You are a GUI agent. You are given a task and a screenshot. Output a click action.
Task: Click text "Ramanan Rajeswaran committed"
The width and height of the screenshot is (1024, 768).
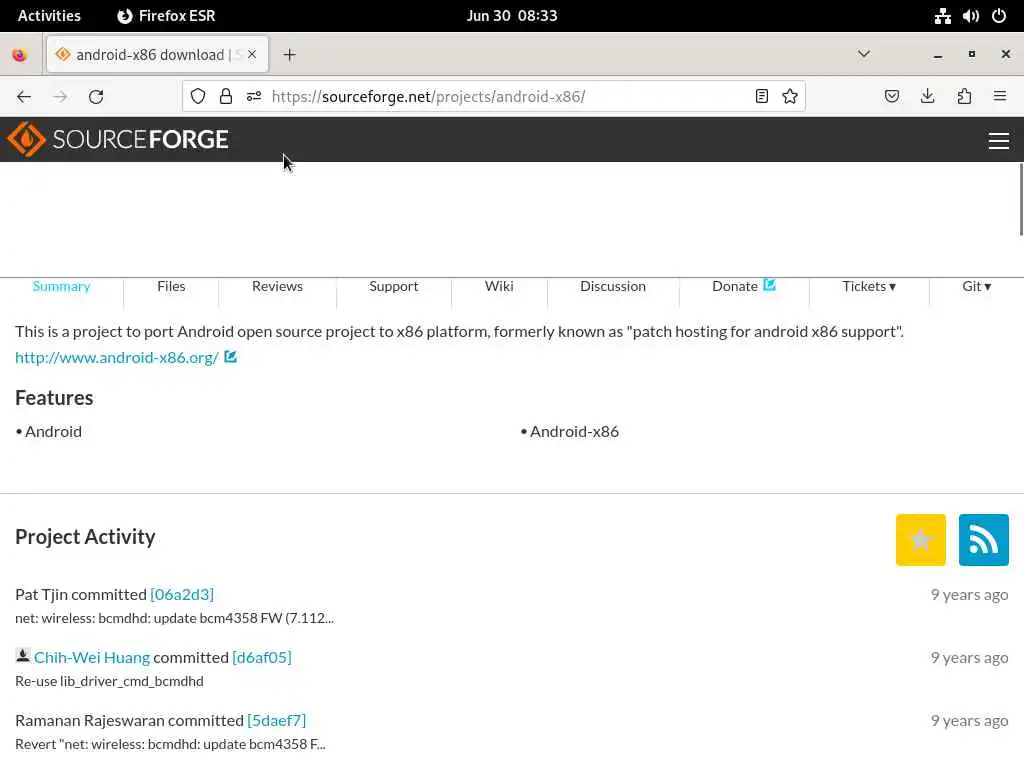129,720
